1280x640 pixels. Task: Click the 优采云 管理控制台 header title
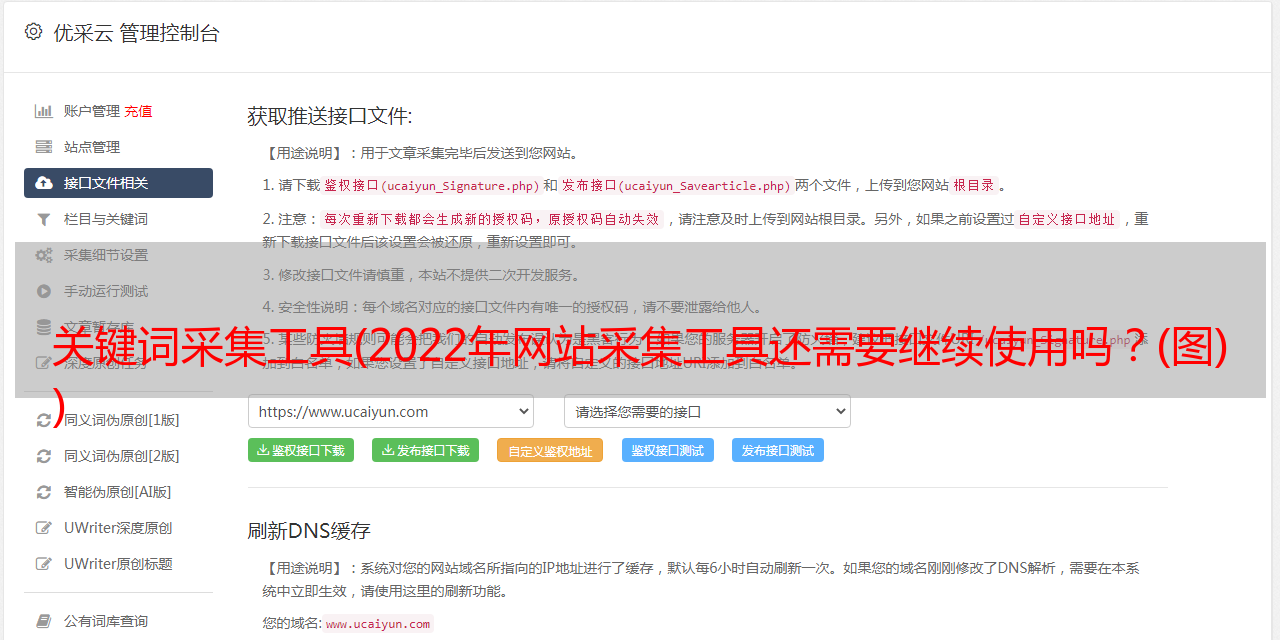[x=136, y=33]
